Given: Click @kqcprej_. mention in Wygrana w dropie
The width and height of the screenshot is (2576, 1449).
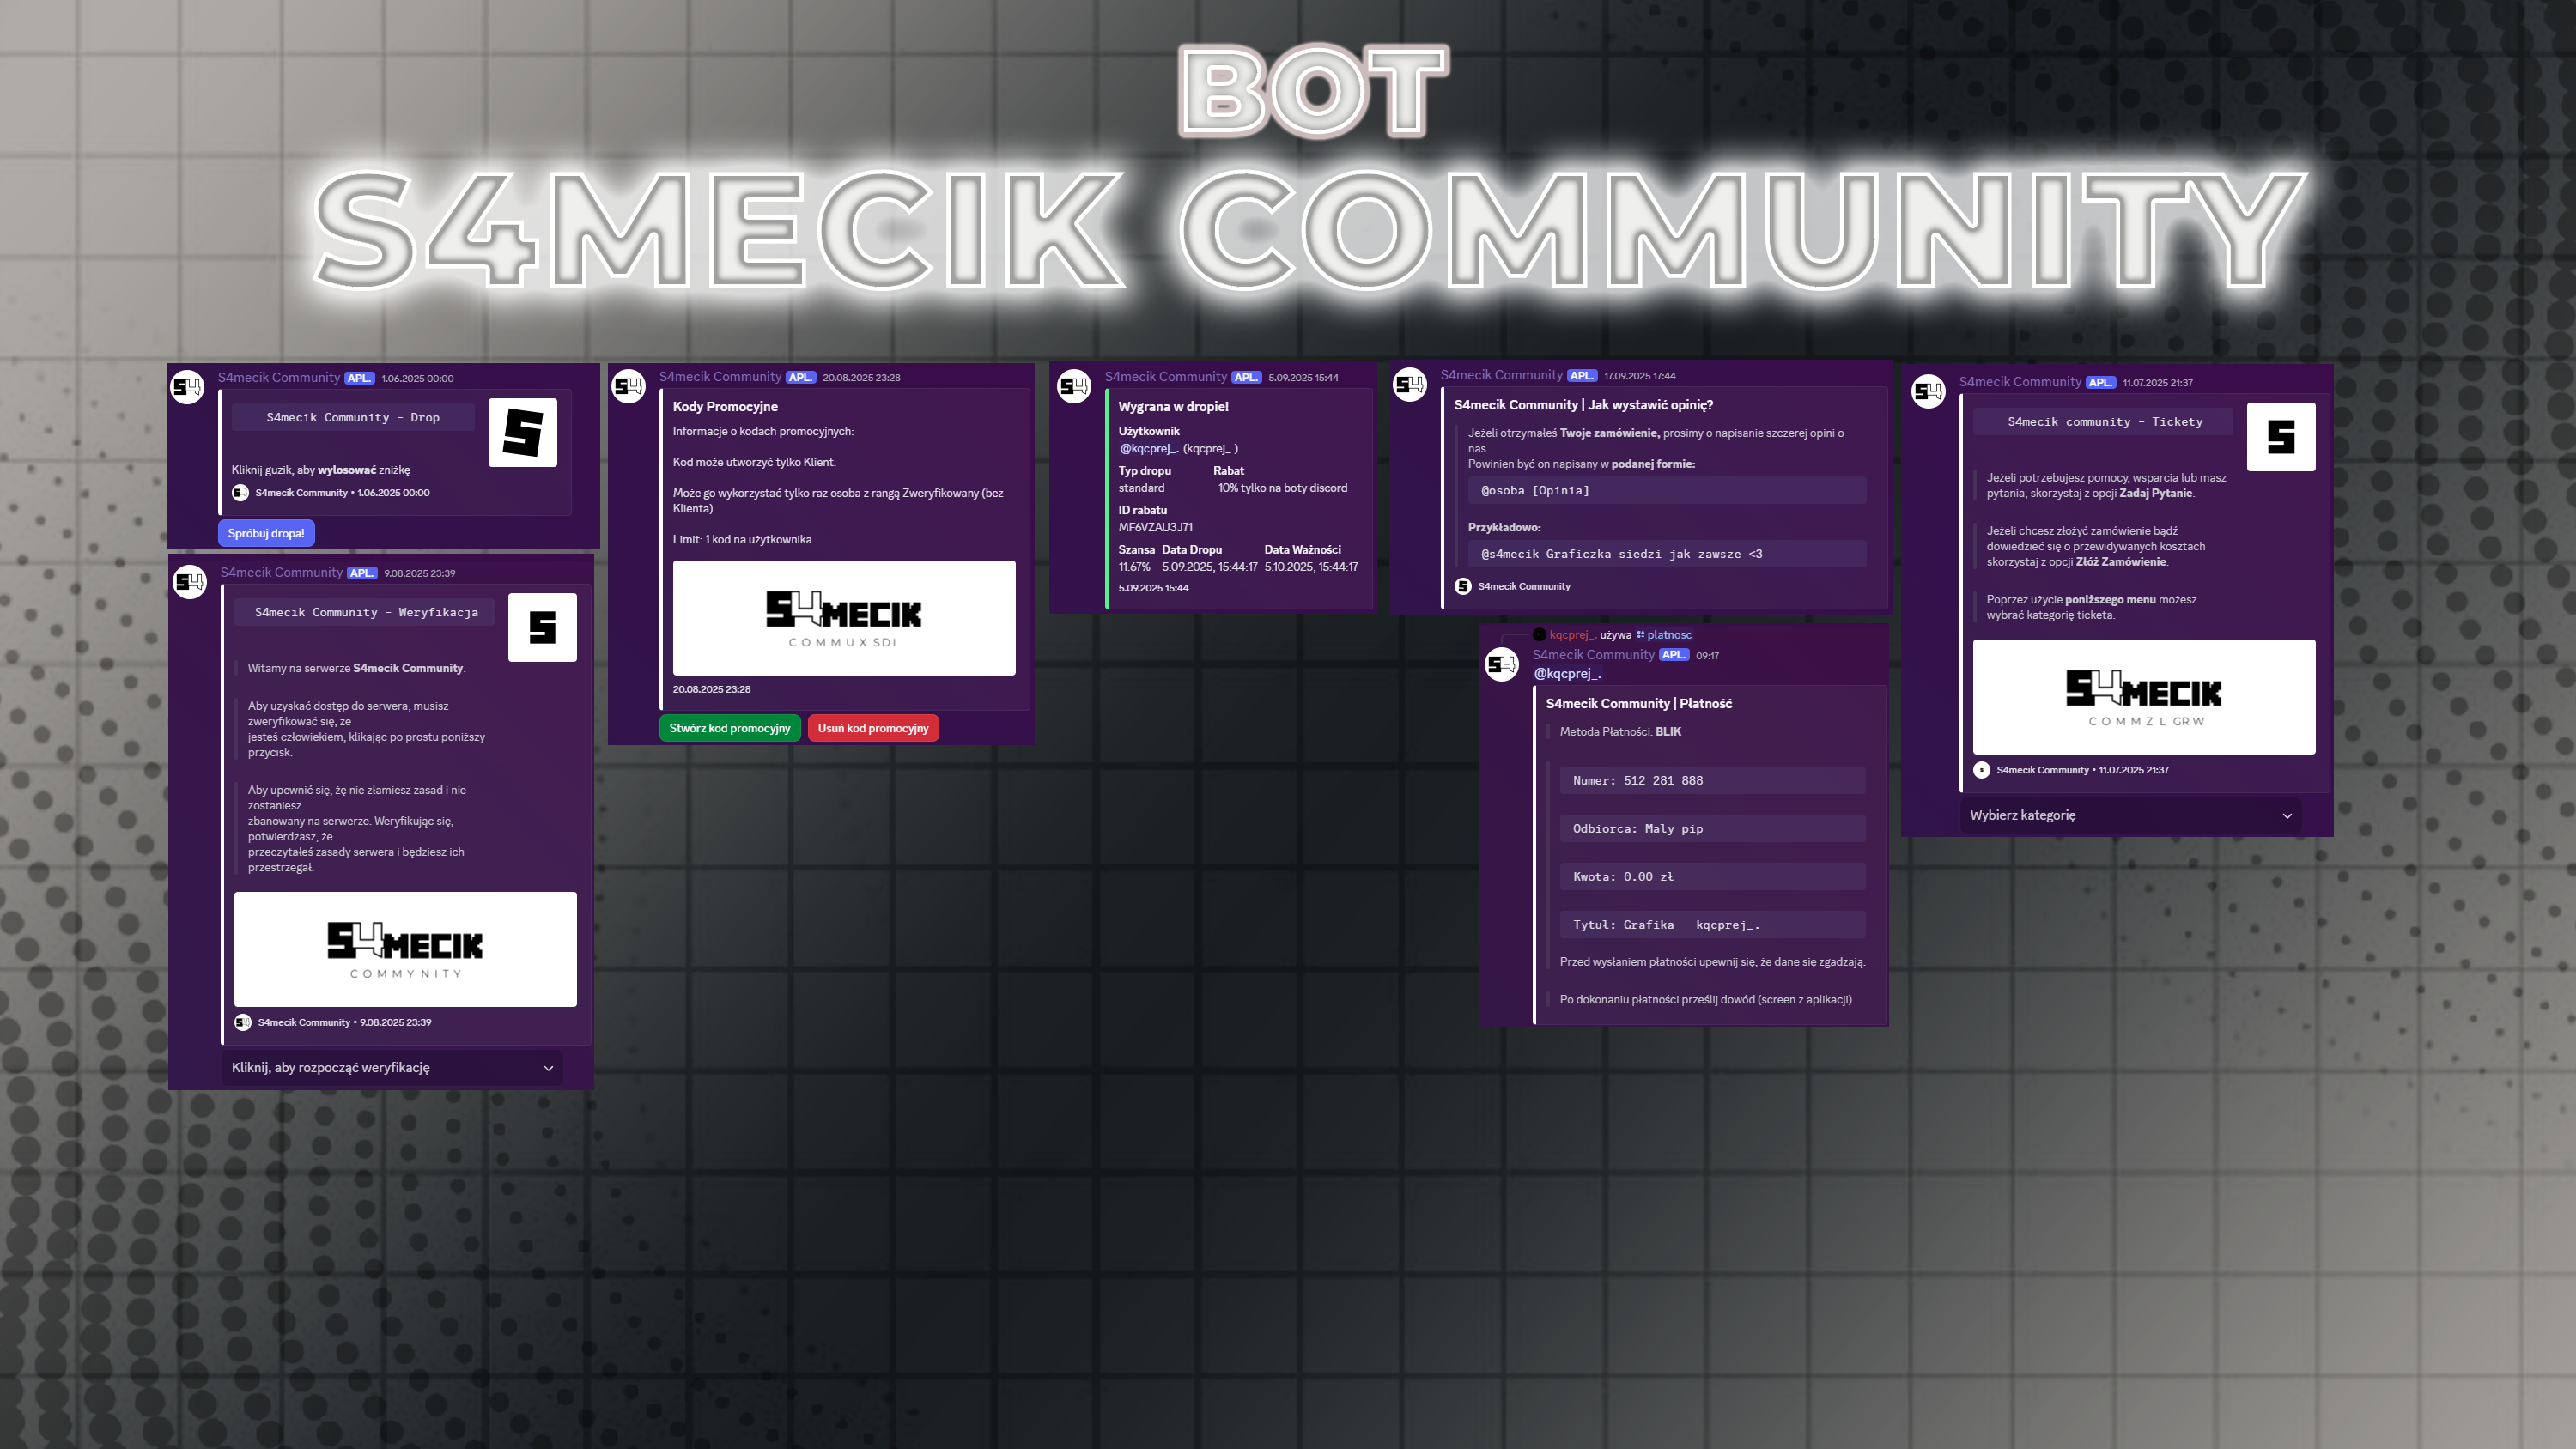Looking at the screenshot, I should coord(1149,448).
